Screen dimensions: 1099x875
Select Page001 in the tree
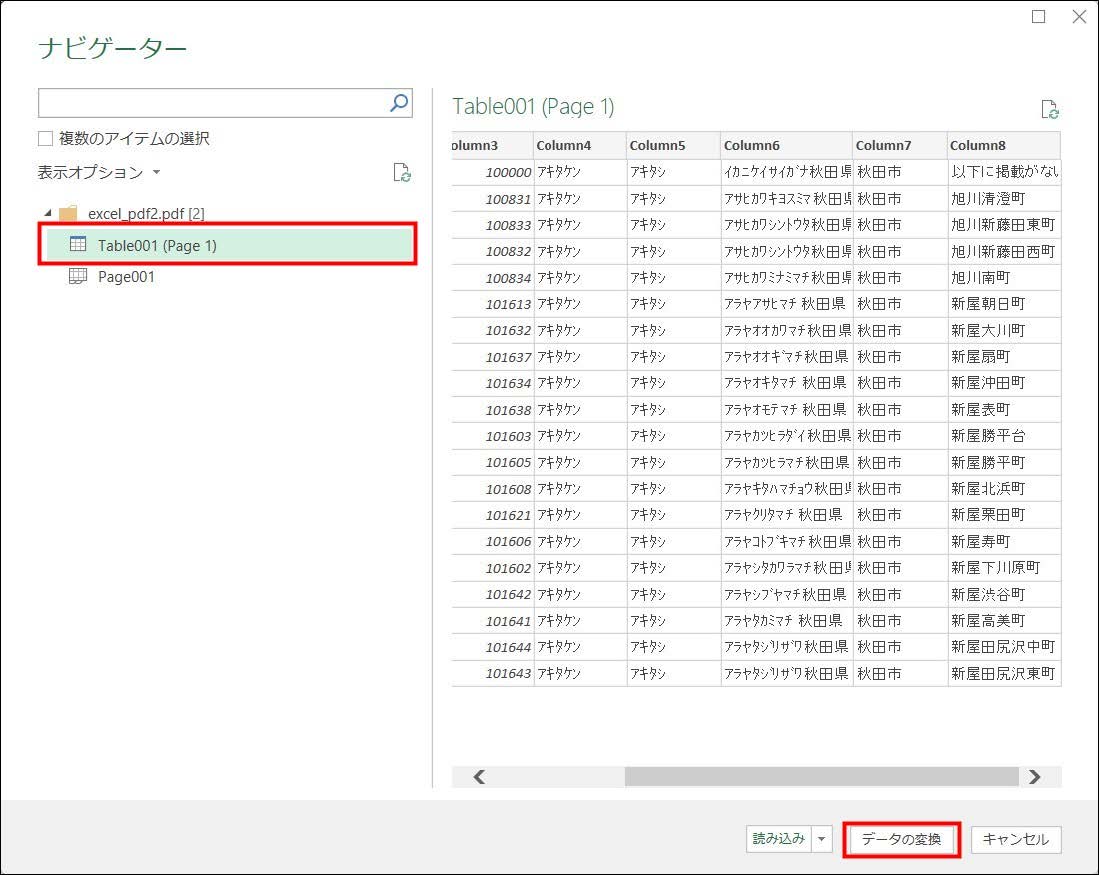[x=126, y=277]
